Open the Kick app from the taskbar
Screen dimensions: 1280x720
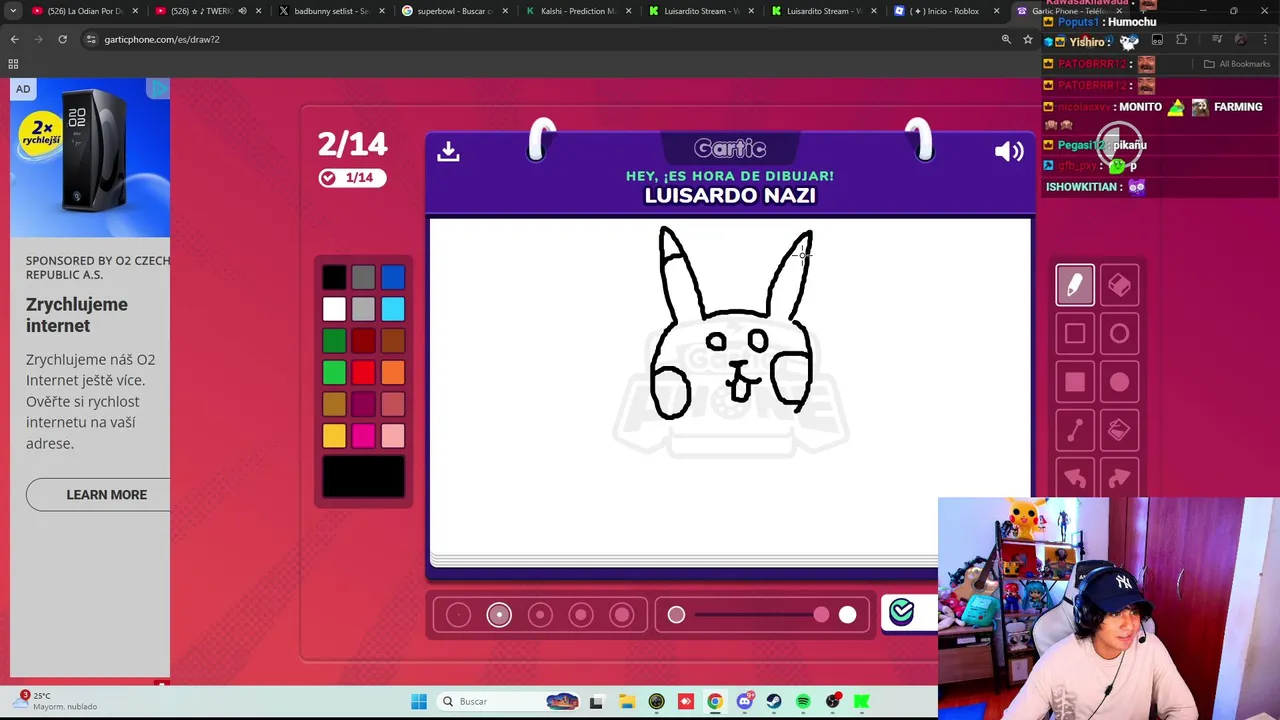tap(862, 701)
